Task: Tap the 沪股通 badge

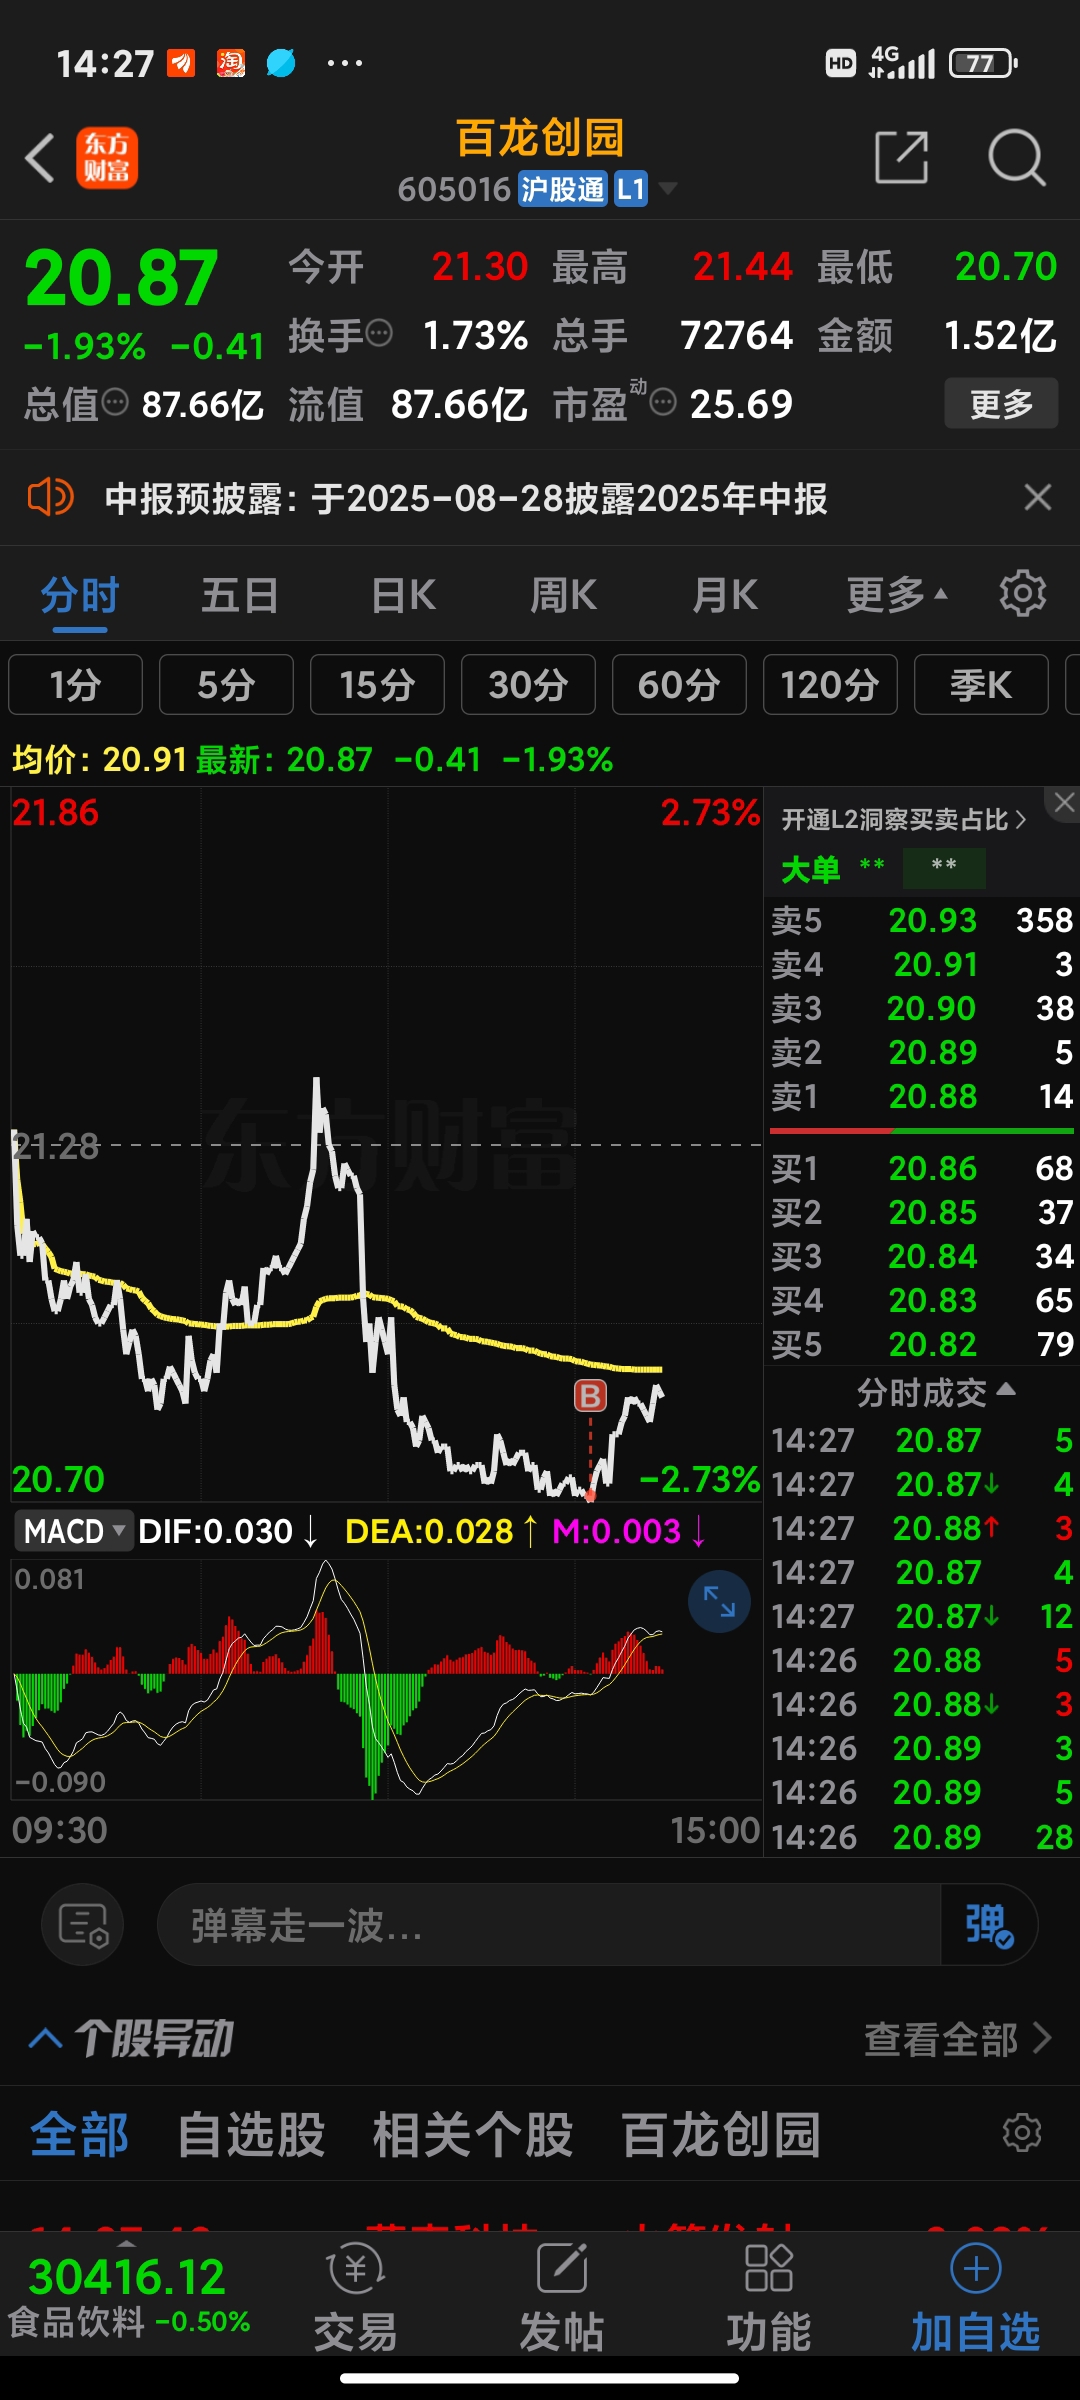Action: 563,188
